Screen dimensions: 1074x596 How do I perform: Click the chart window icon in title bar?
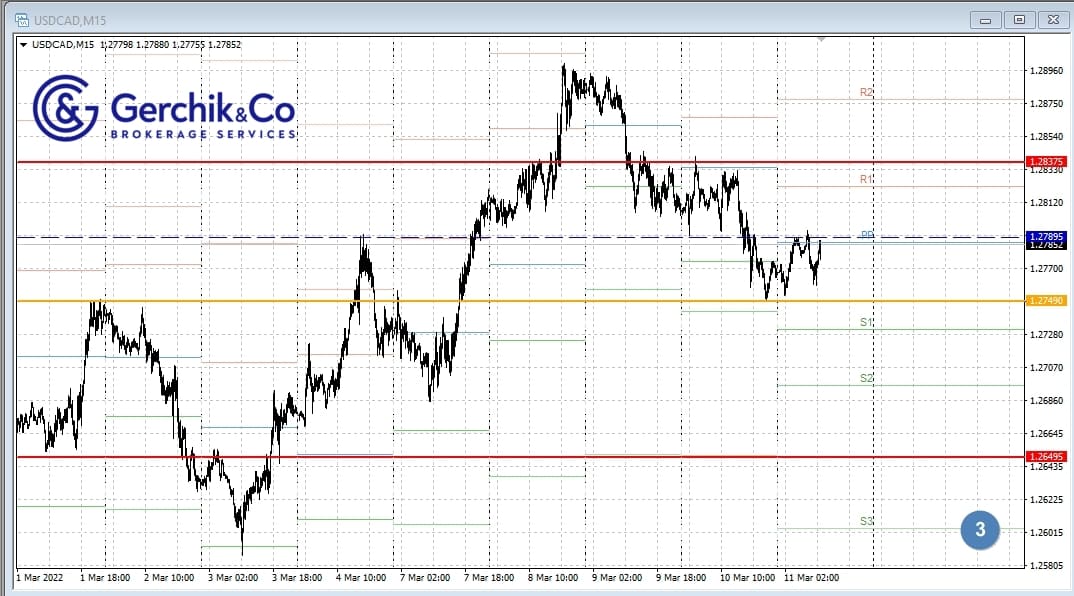[21, 19]
